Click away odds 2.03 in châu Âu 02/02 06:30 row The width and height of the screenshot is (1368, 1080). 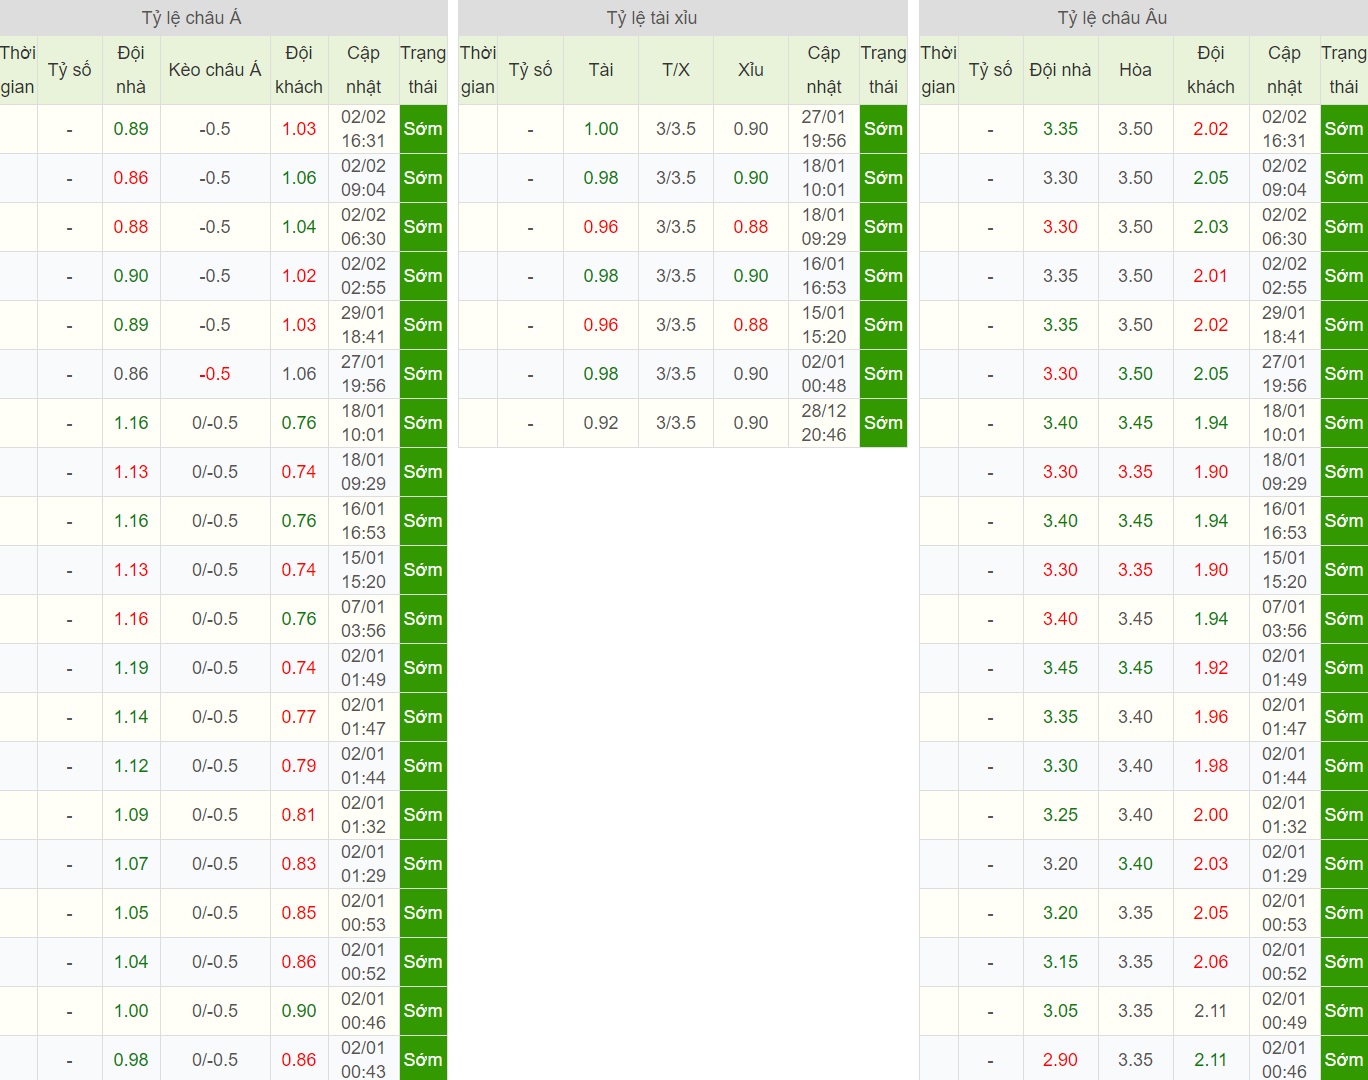point(1211,227)
